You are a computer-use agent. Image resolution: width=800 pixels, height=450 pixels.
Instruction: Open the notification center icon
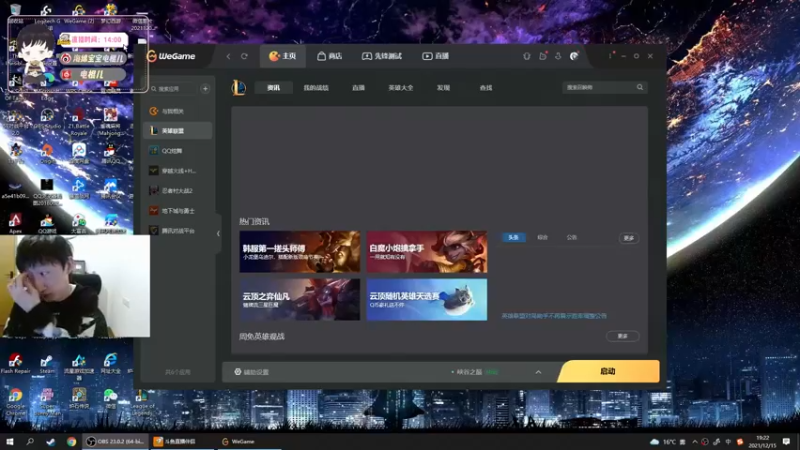pos(786,441)
